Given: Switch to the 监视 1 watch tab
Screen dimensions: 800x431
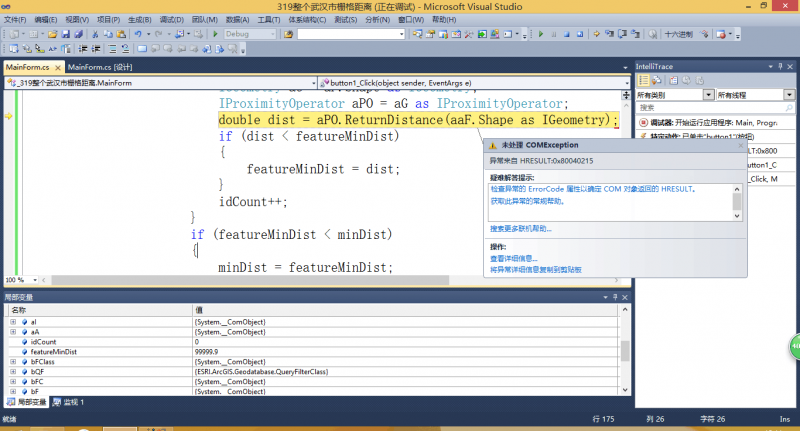Looking at the screenshot, I should pyautogui.click(x=69, y=402).
